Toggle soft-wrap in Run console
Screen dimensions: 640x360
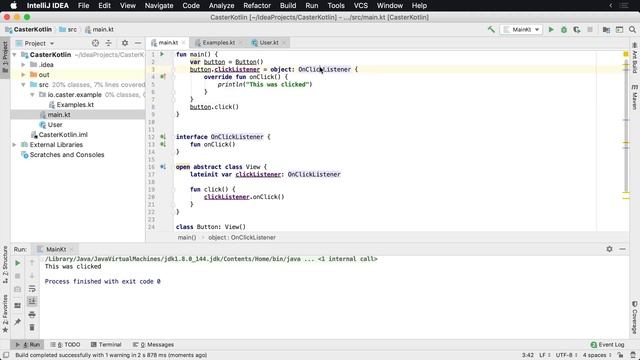(32, 289)
